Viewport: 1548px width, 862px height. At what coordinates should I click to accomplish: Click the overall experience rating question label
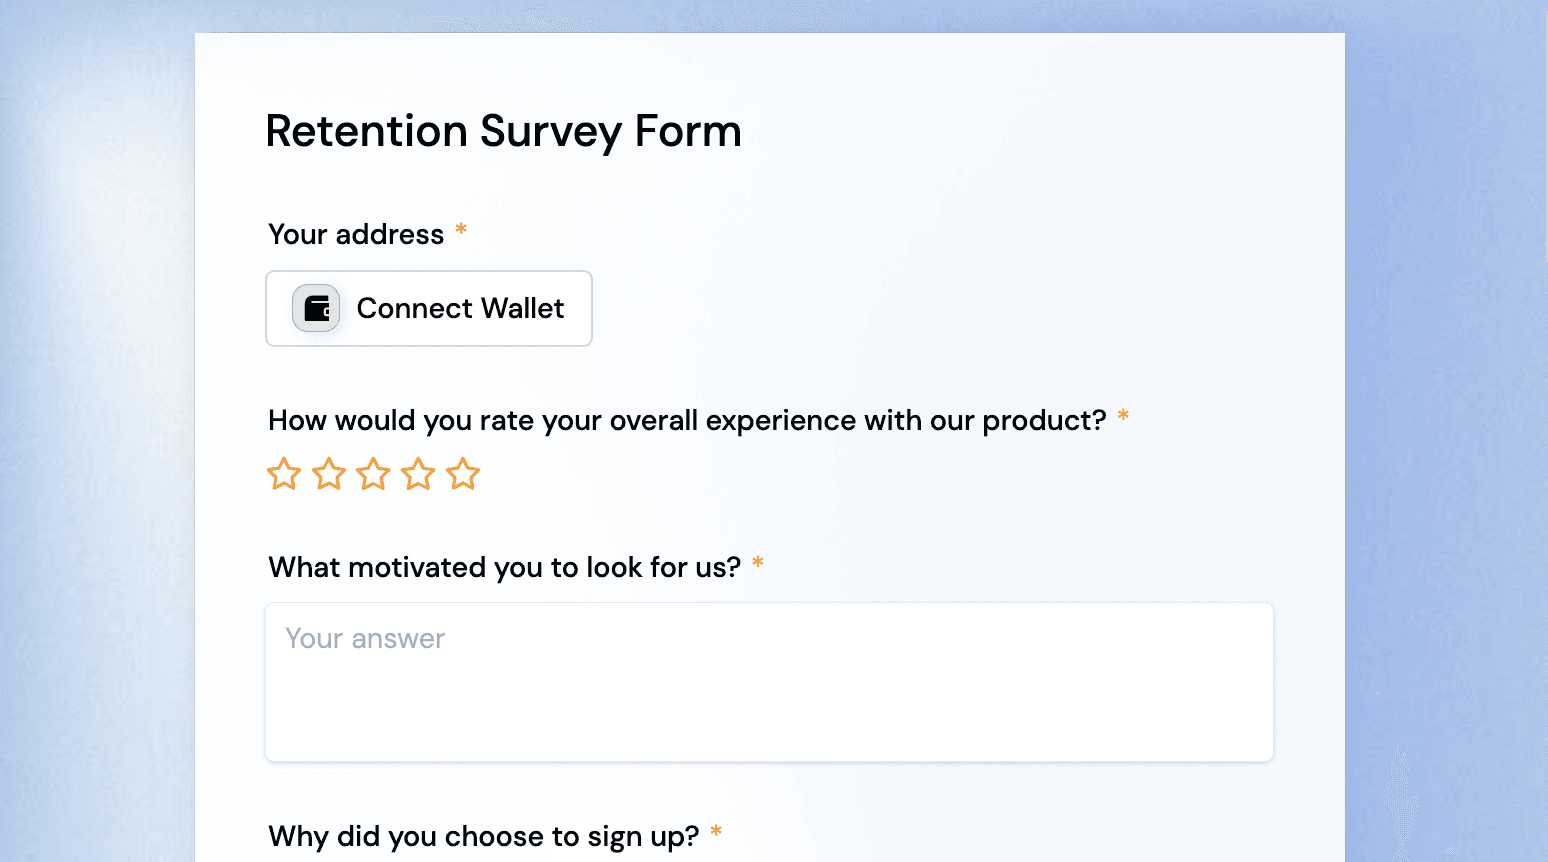(687, 420)
